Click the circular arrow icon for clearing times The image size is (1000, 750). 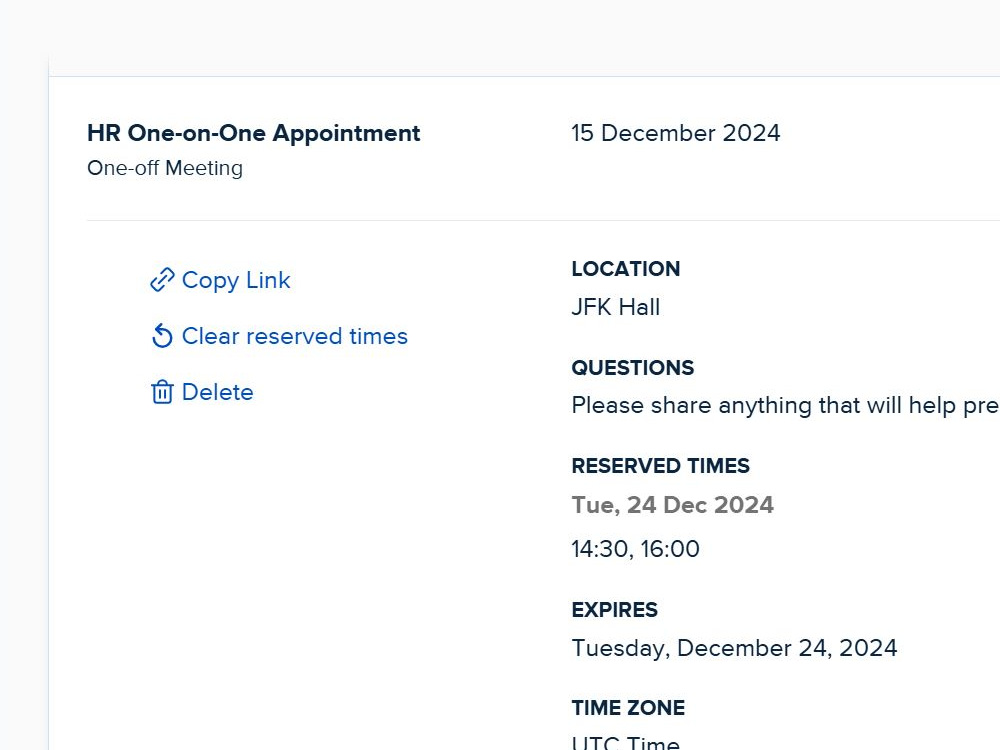(x=162, y=336)
